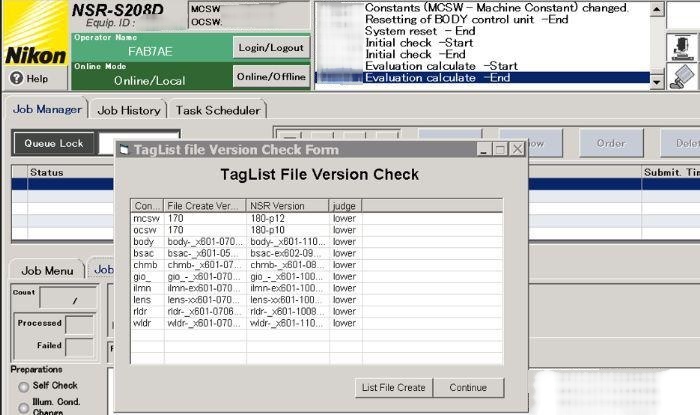Select the ilmn row in the version table
Screen dimensions: 700x415
click(317, 288)
